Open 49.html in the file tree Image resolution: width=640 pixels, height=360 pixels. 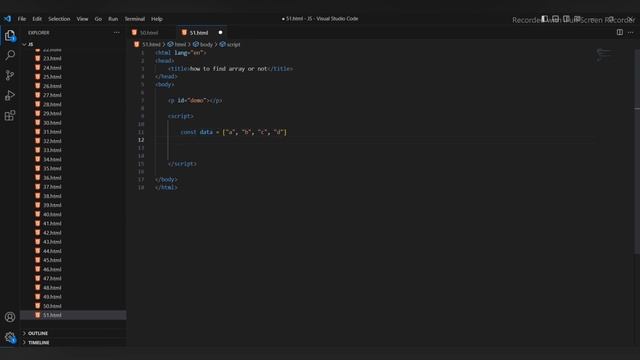pos(52,297)
